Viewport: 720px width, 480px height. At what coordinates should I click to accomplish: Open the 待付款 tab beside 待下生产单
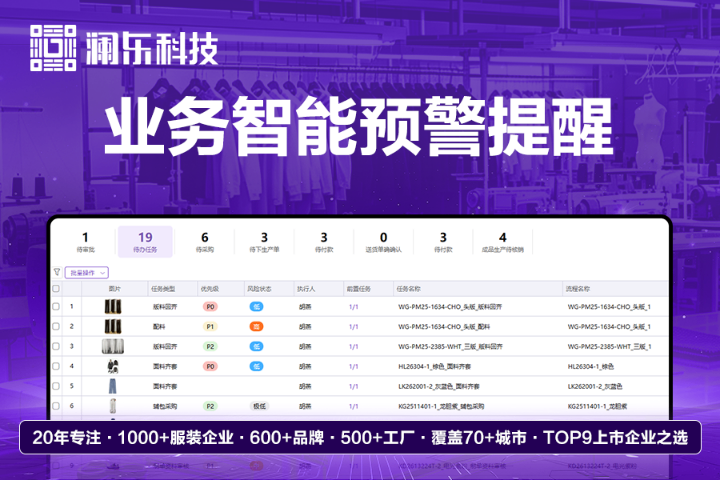tap(324, 242)
